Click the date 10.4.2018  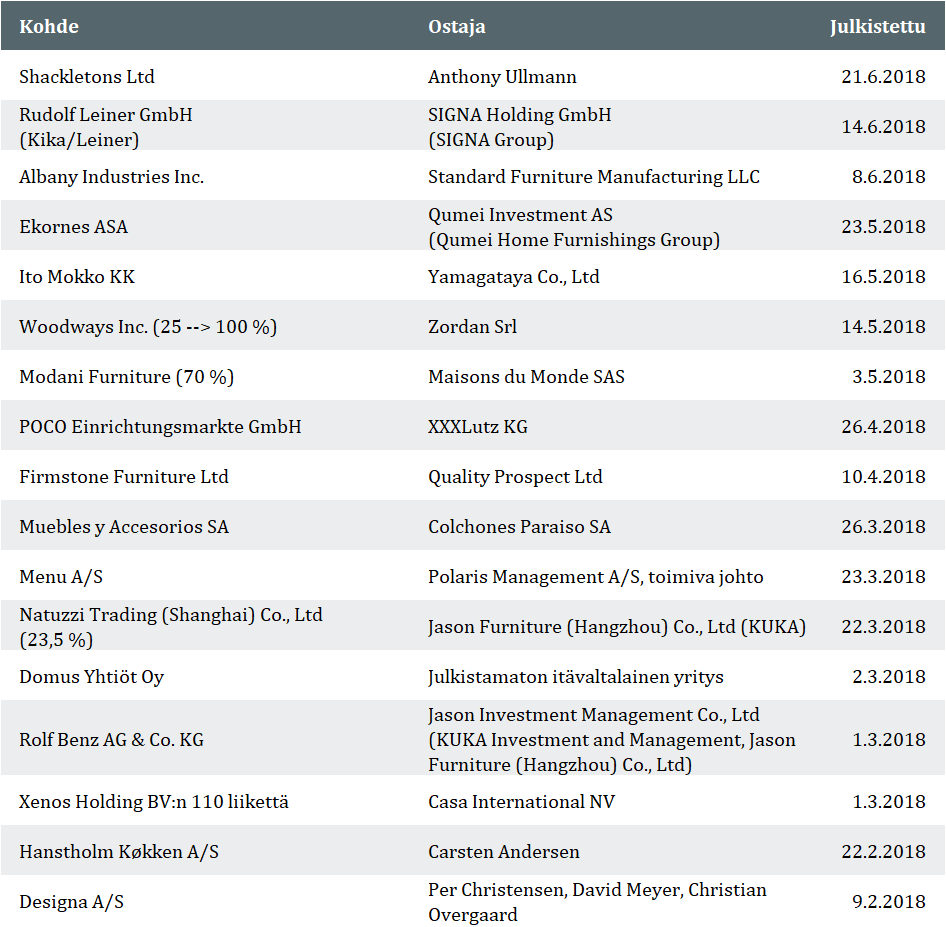(883, 477)
